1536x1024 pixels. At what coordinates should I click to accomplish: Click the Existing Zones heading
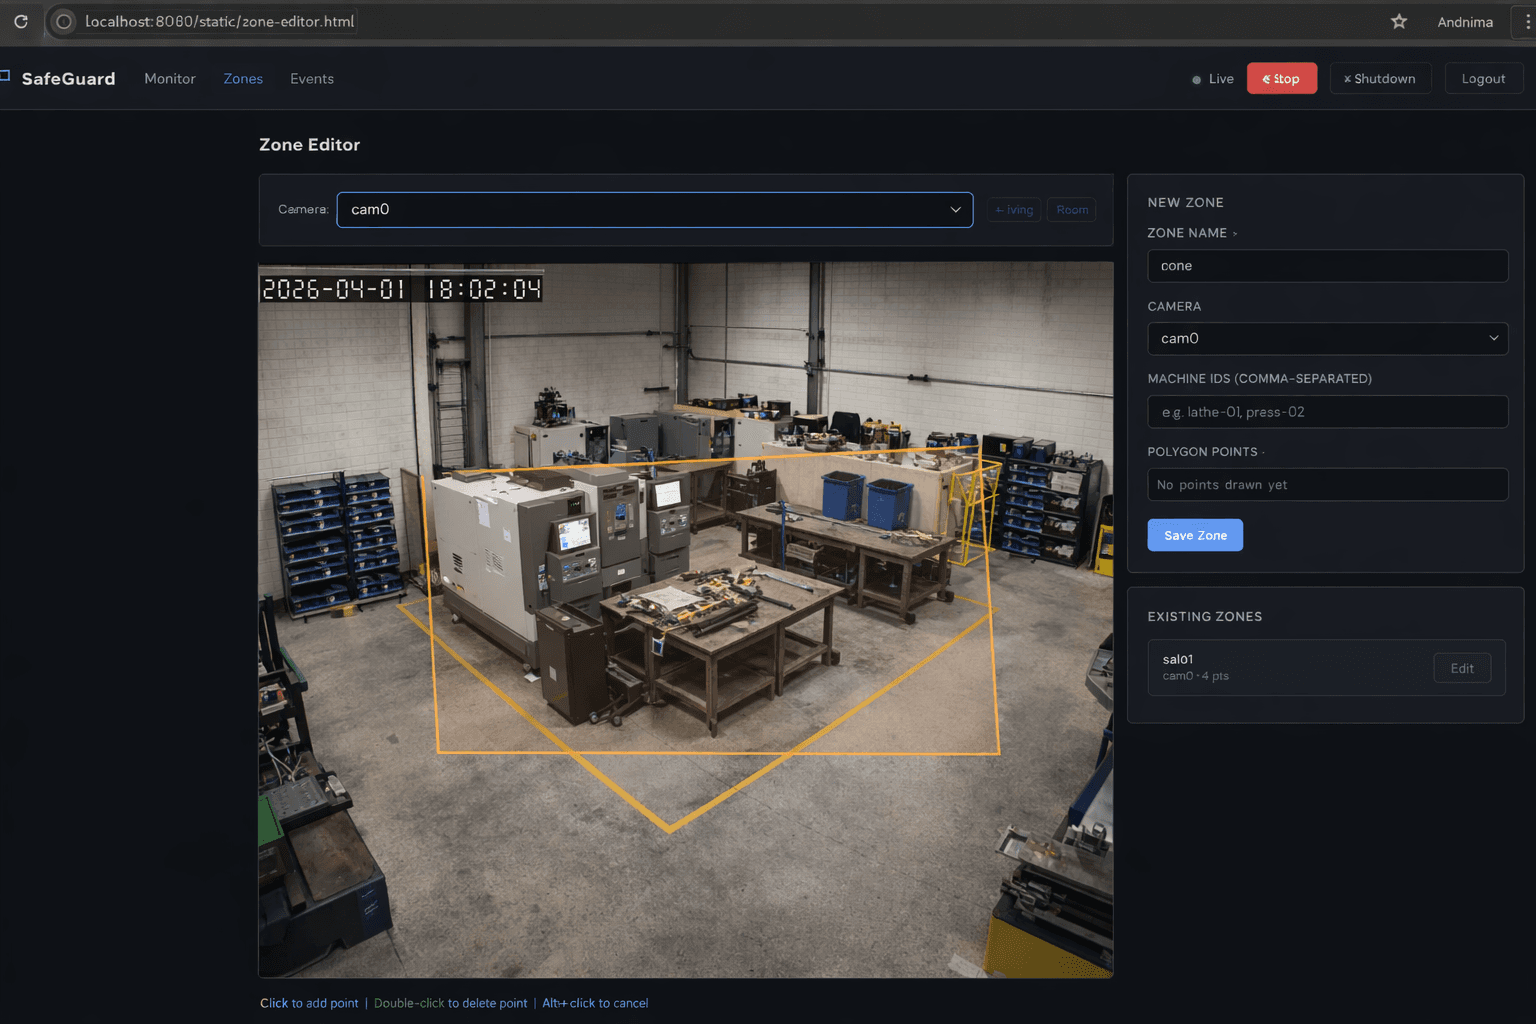1204,617
